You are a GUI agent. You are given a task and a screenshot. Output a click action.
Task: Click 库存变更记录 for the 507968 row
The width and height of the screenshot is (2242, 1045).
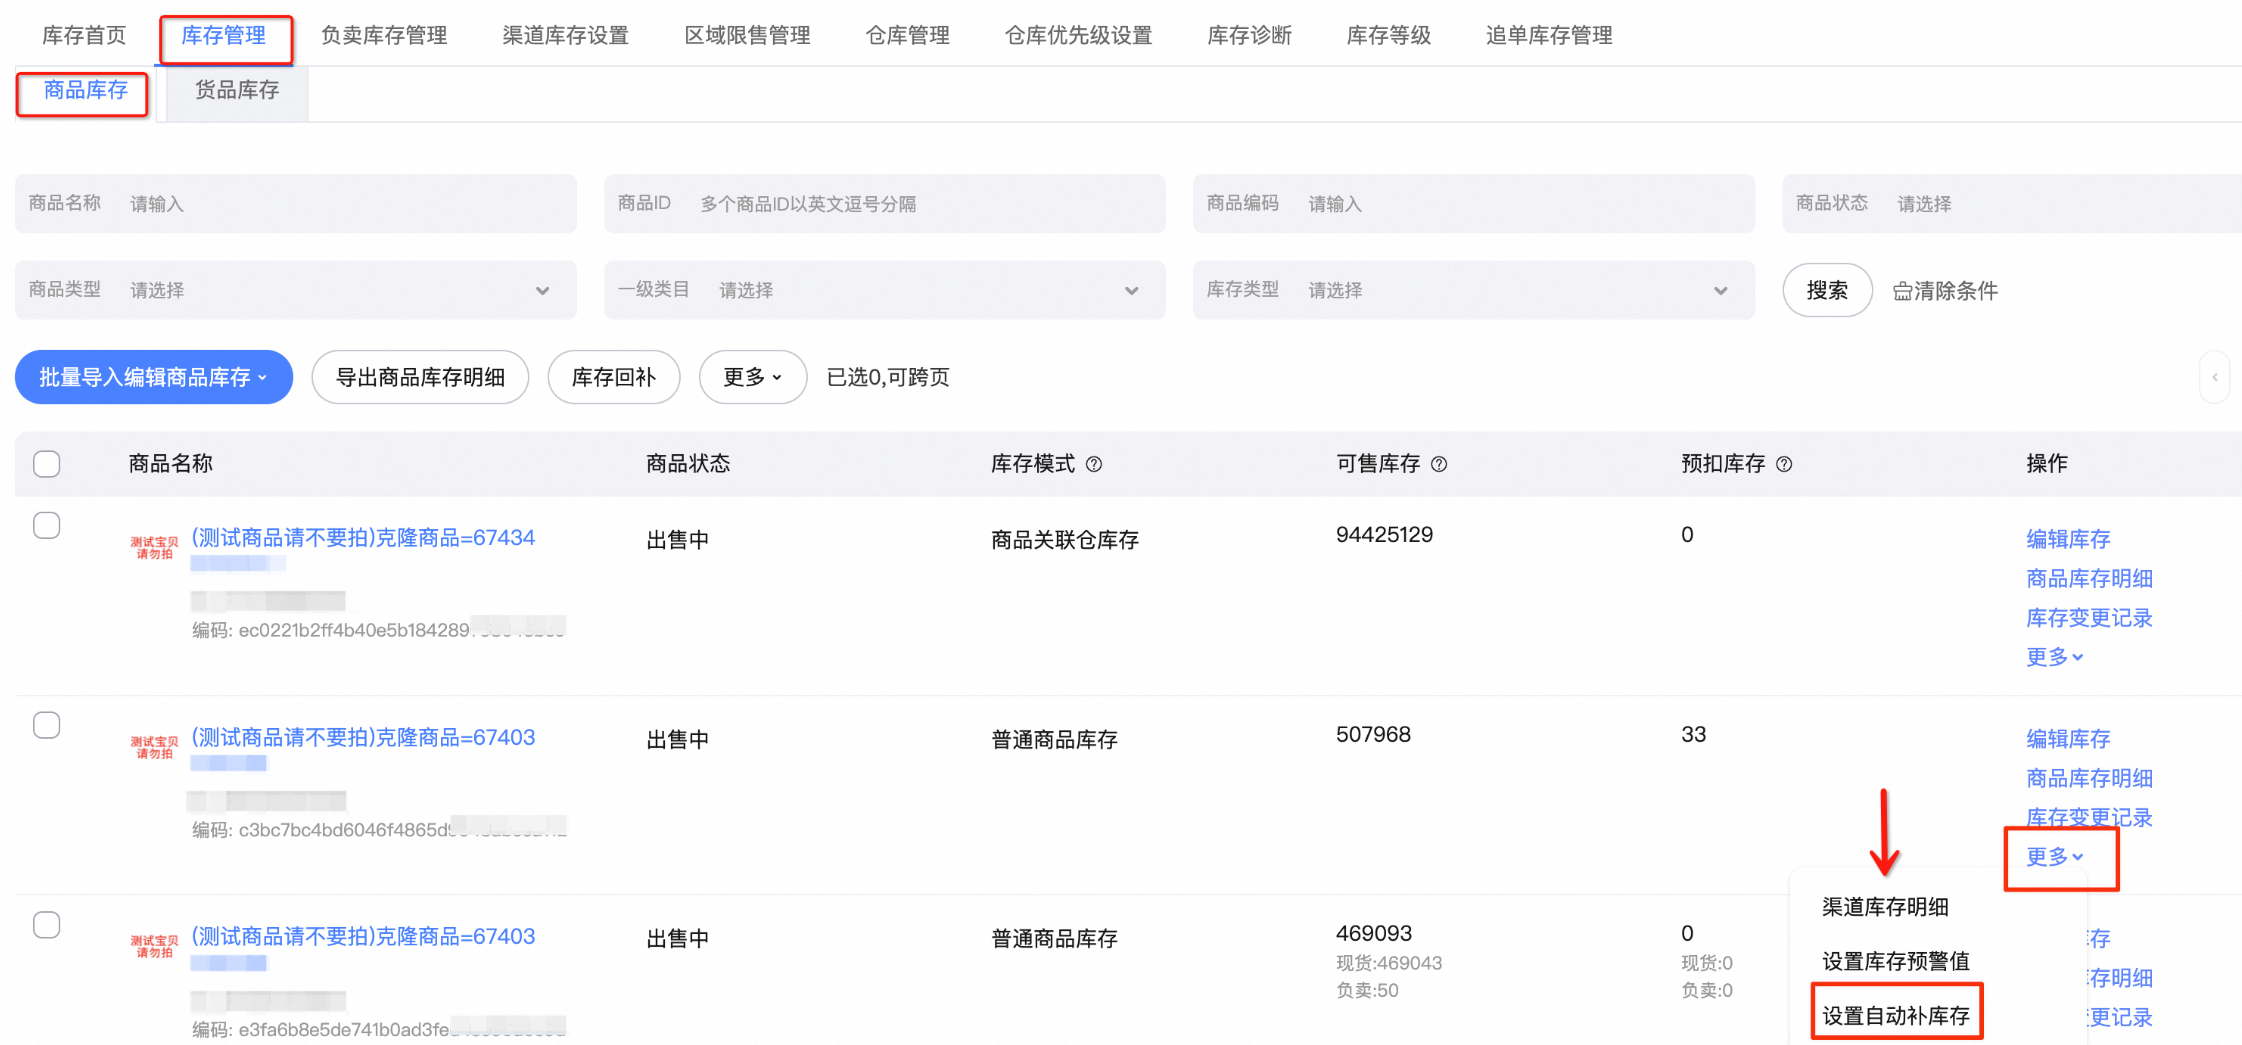tap(2089, 818)
